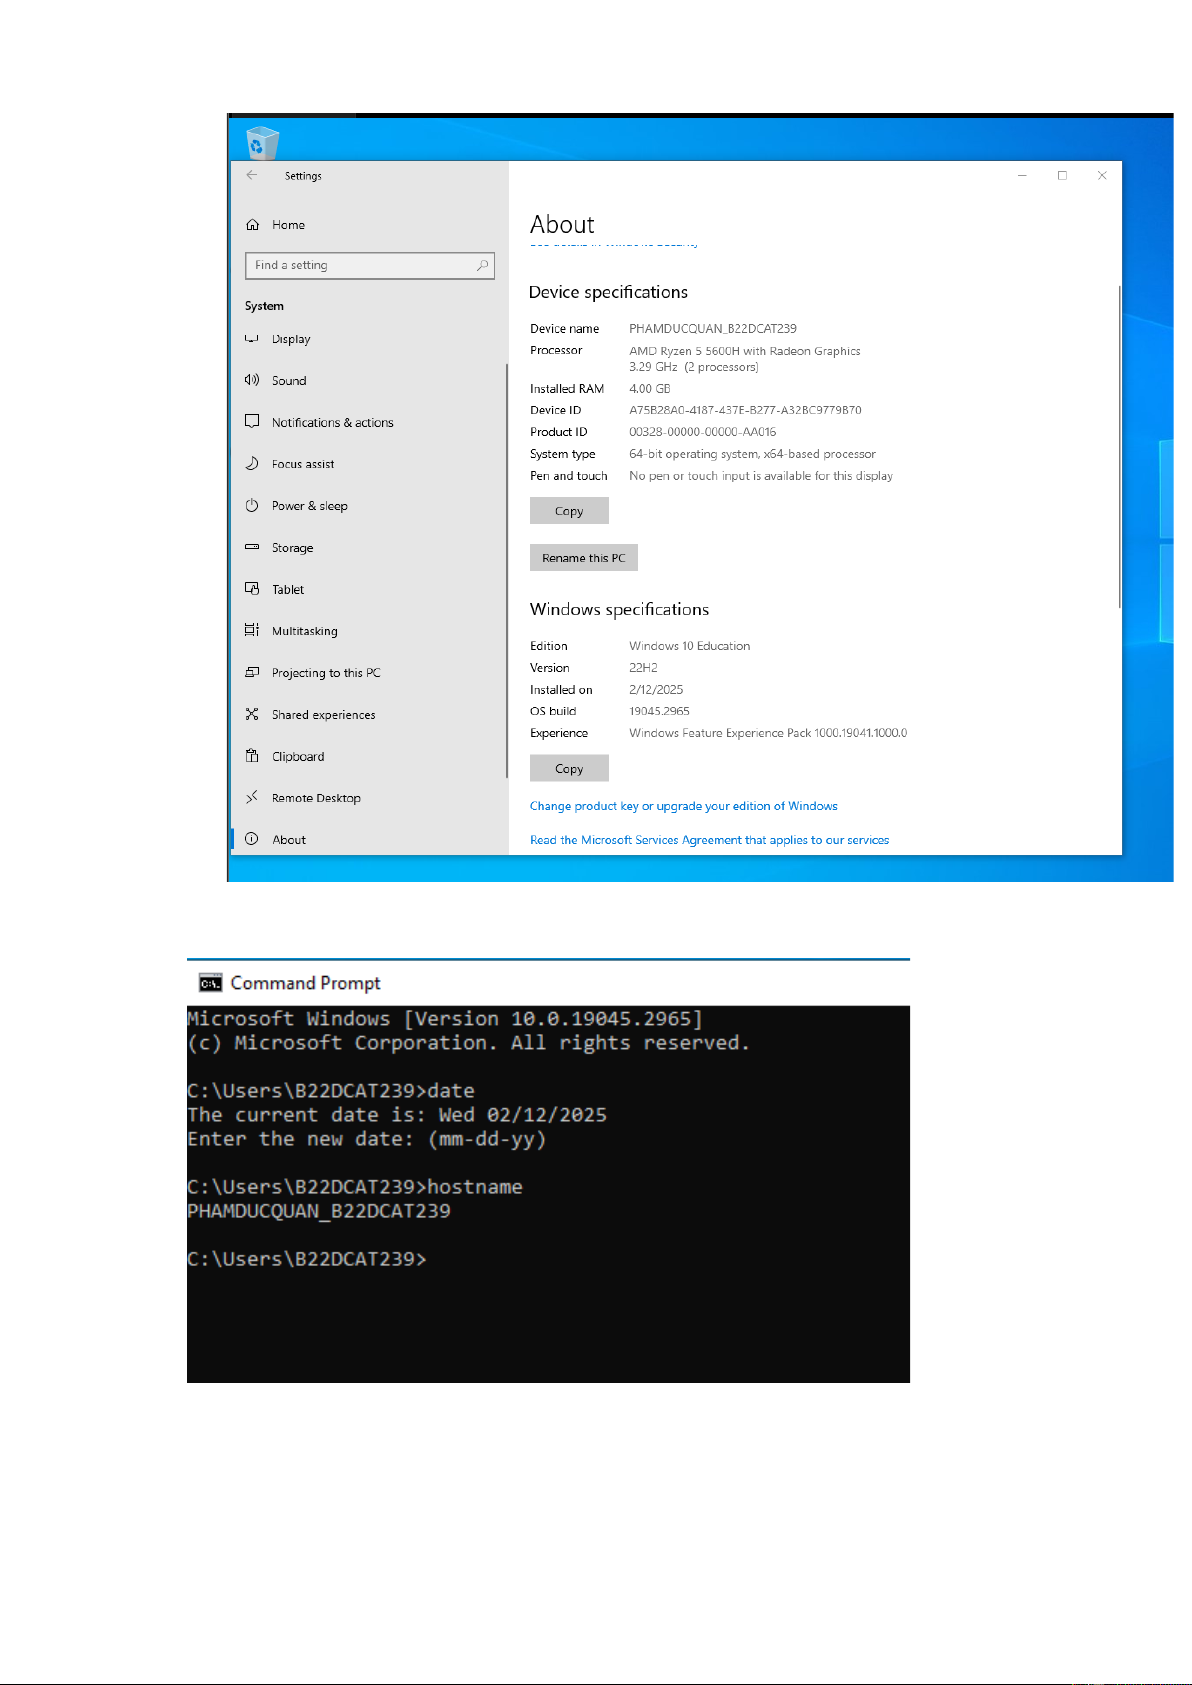The image size is (1192, 1685).
Task: Click the search magnifier icon
Action: [x=482, y=265]
